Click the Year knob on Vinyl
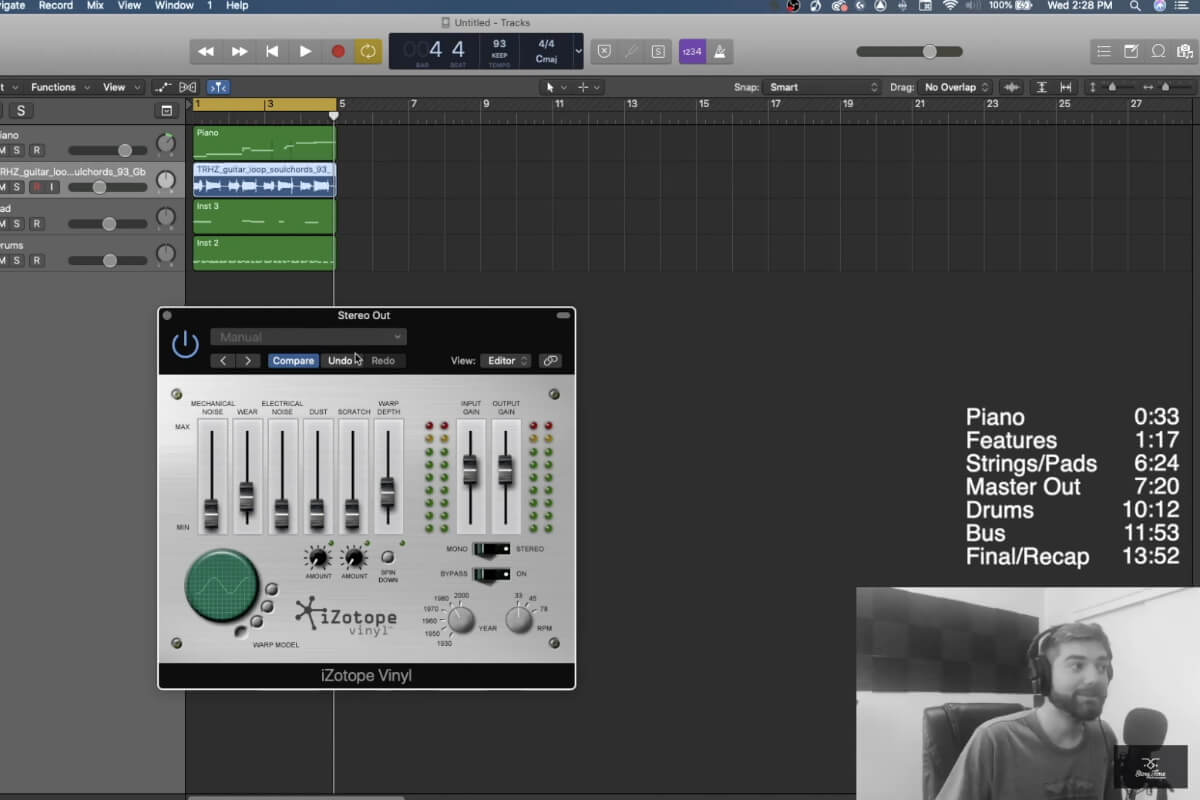Viewport: 1200px width, 800px height. (x=460, y=620)
